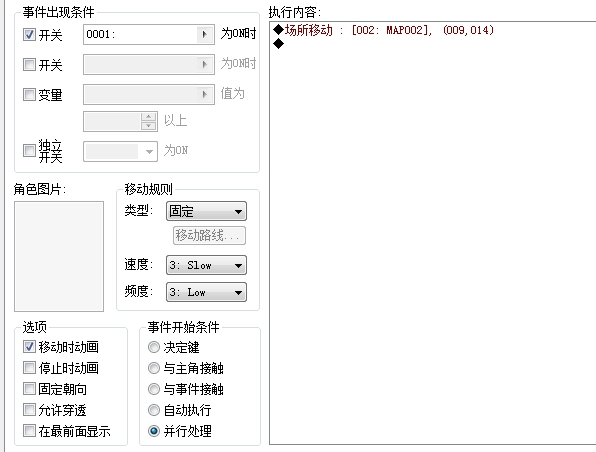
Task: Select the 决定键 trigger radio button
Action: tap(154, 347)
